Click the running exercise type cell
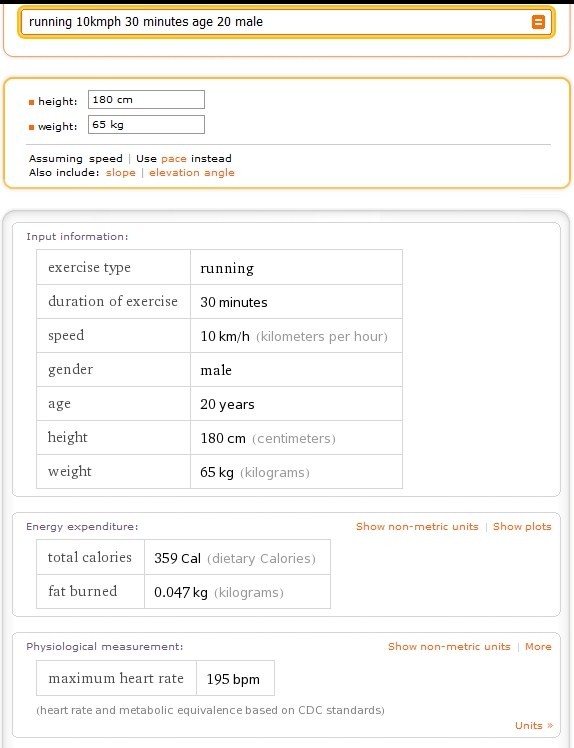The image size is (574, 748). coord(296,267)
